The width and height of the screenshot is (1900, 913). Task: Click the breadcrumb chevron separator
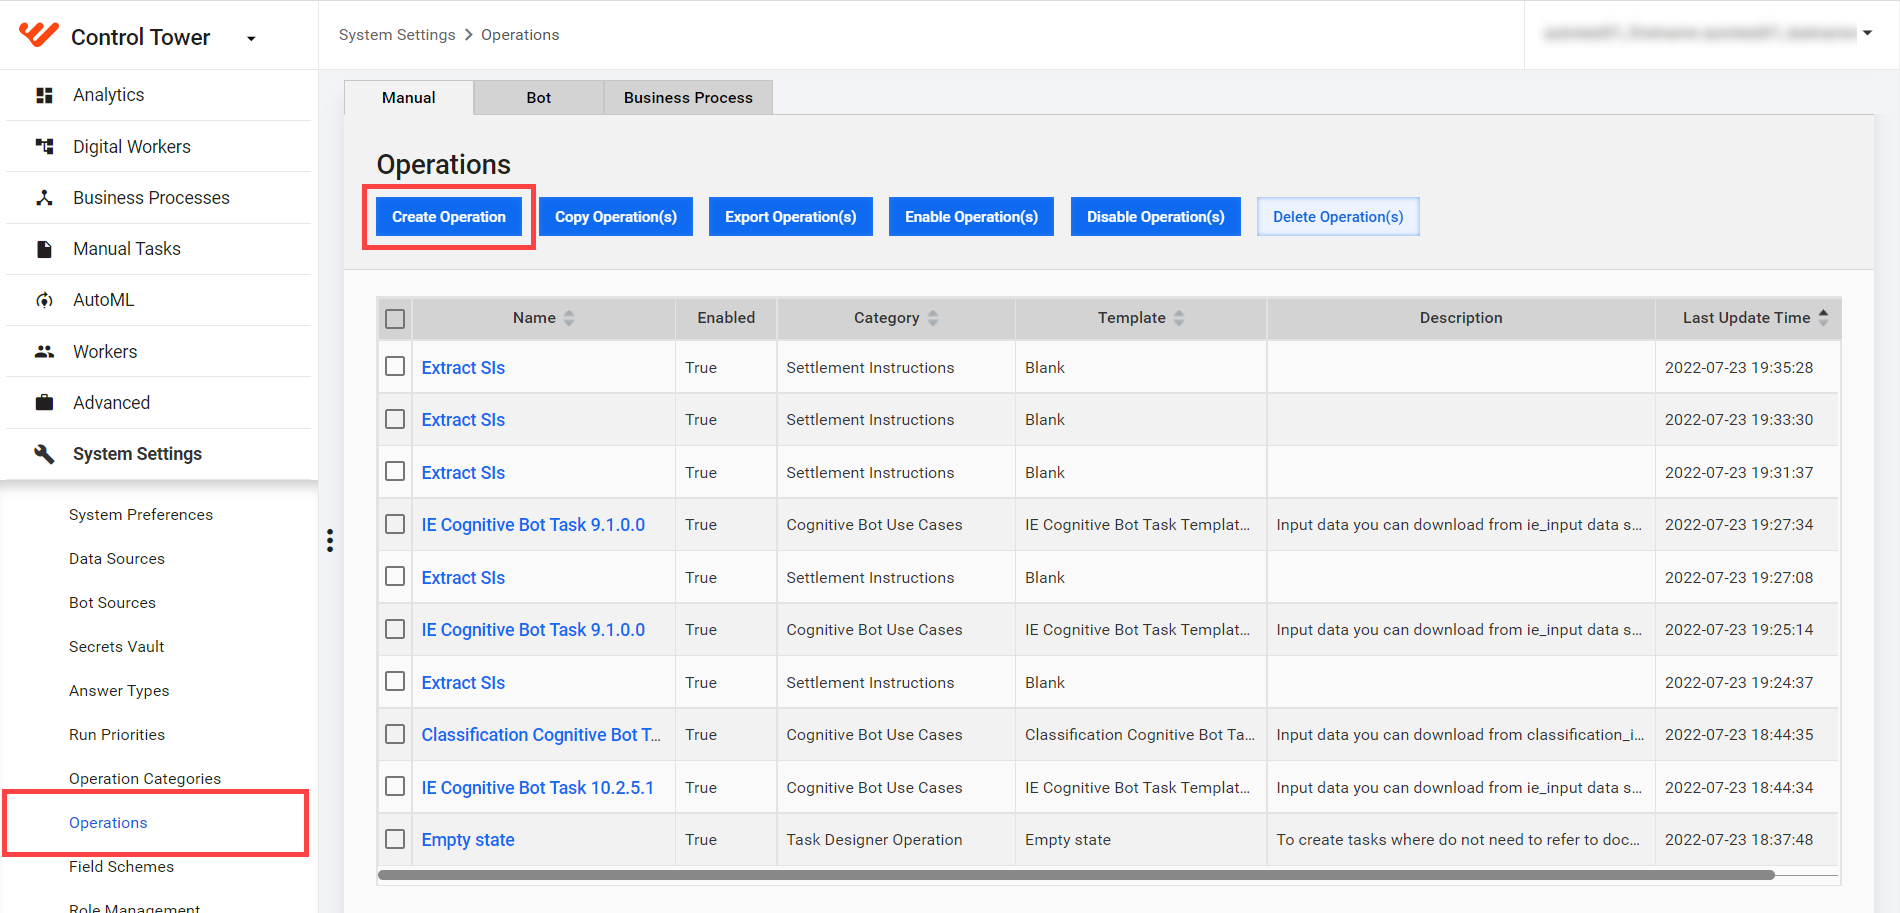pyautogui.click(x=468, y=35)
